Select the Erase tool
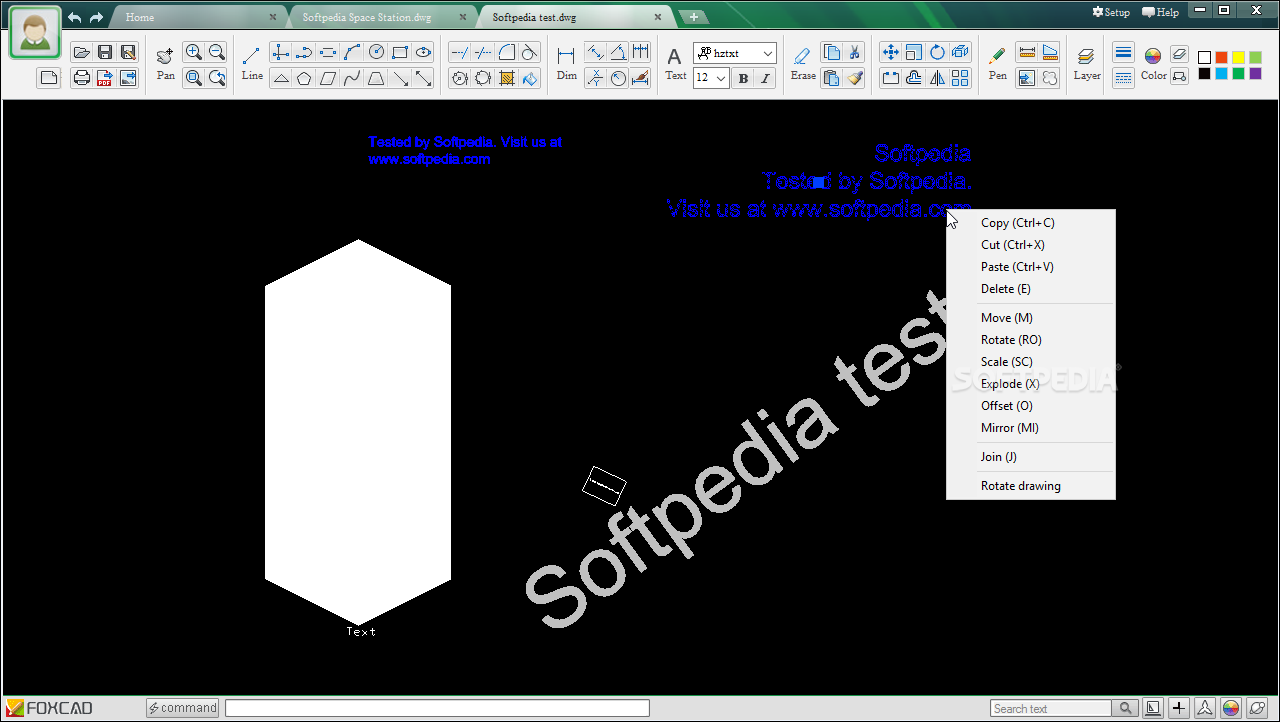 point(803,63)
